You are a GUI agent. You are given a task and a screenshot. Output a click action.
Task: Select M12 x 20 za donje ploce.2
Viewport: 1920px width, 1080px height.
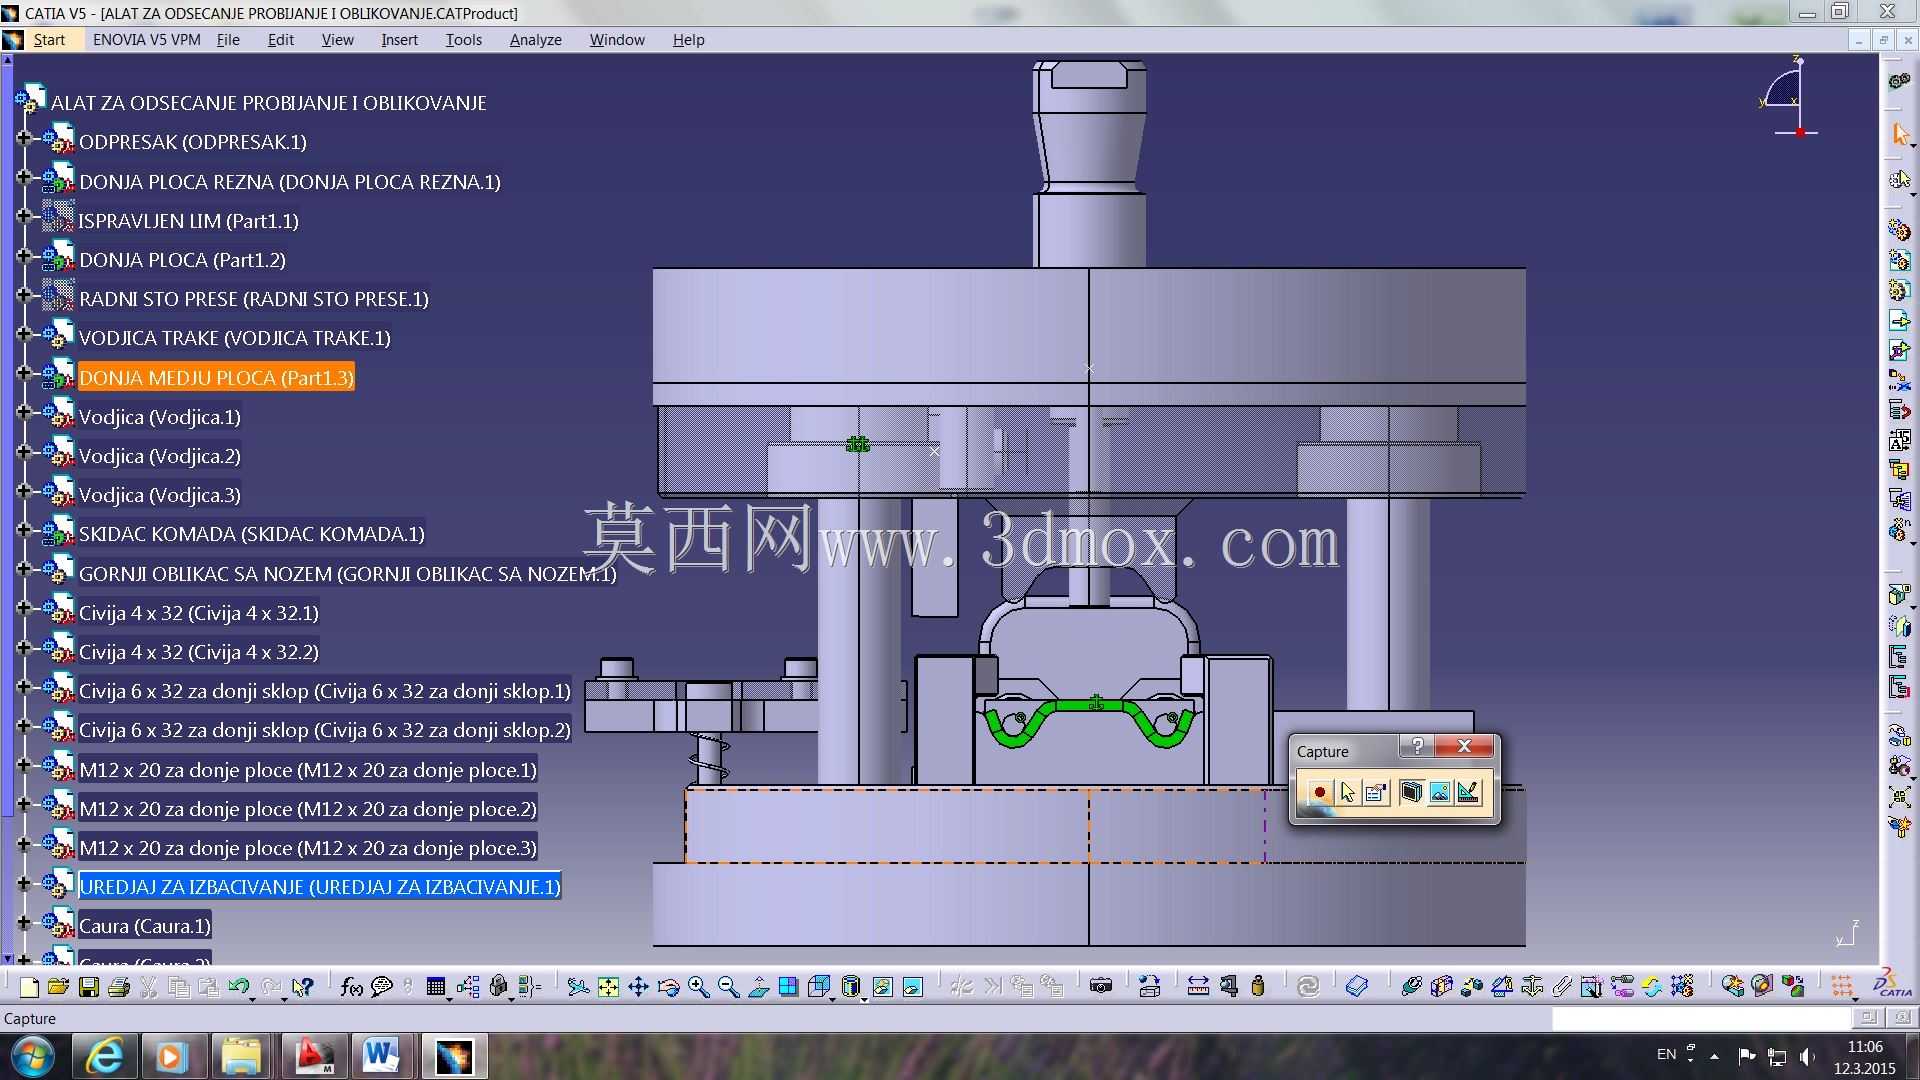308,809
